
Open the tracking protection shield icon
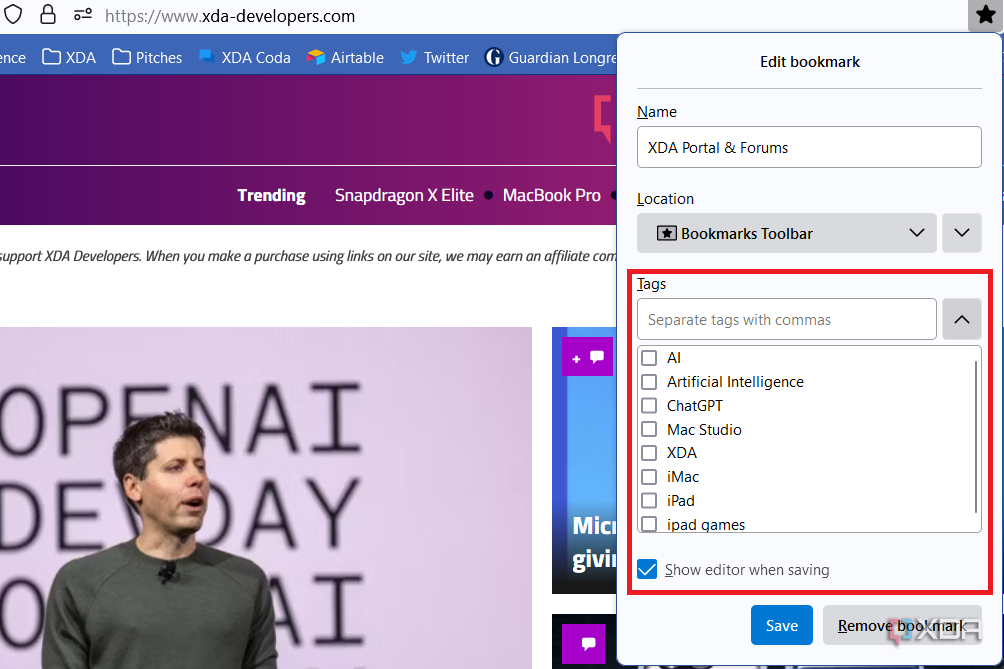13,15
